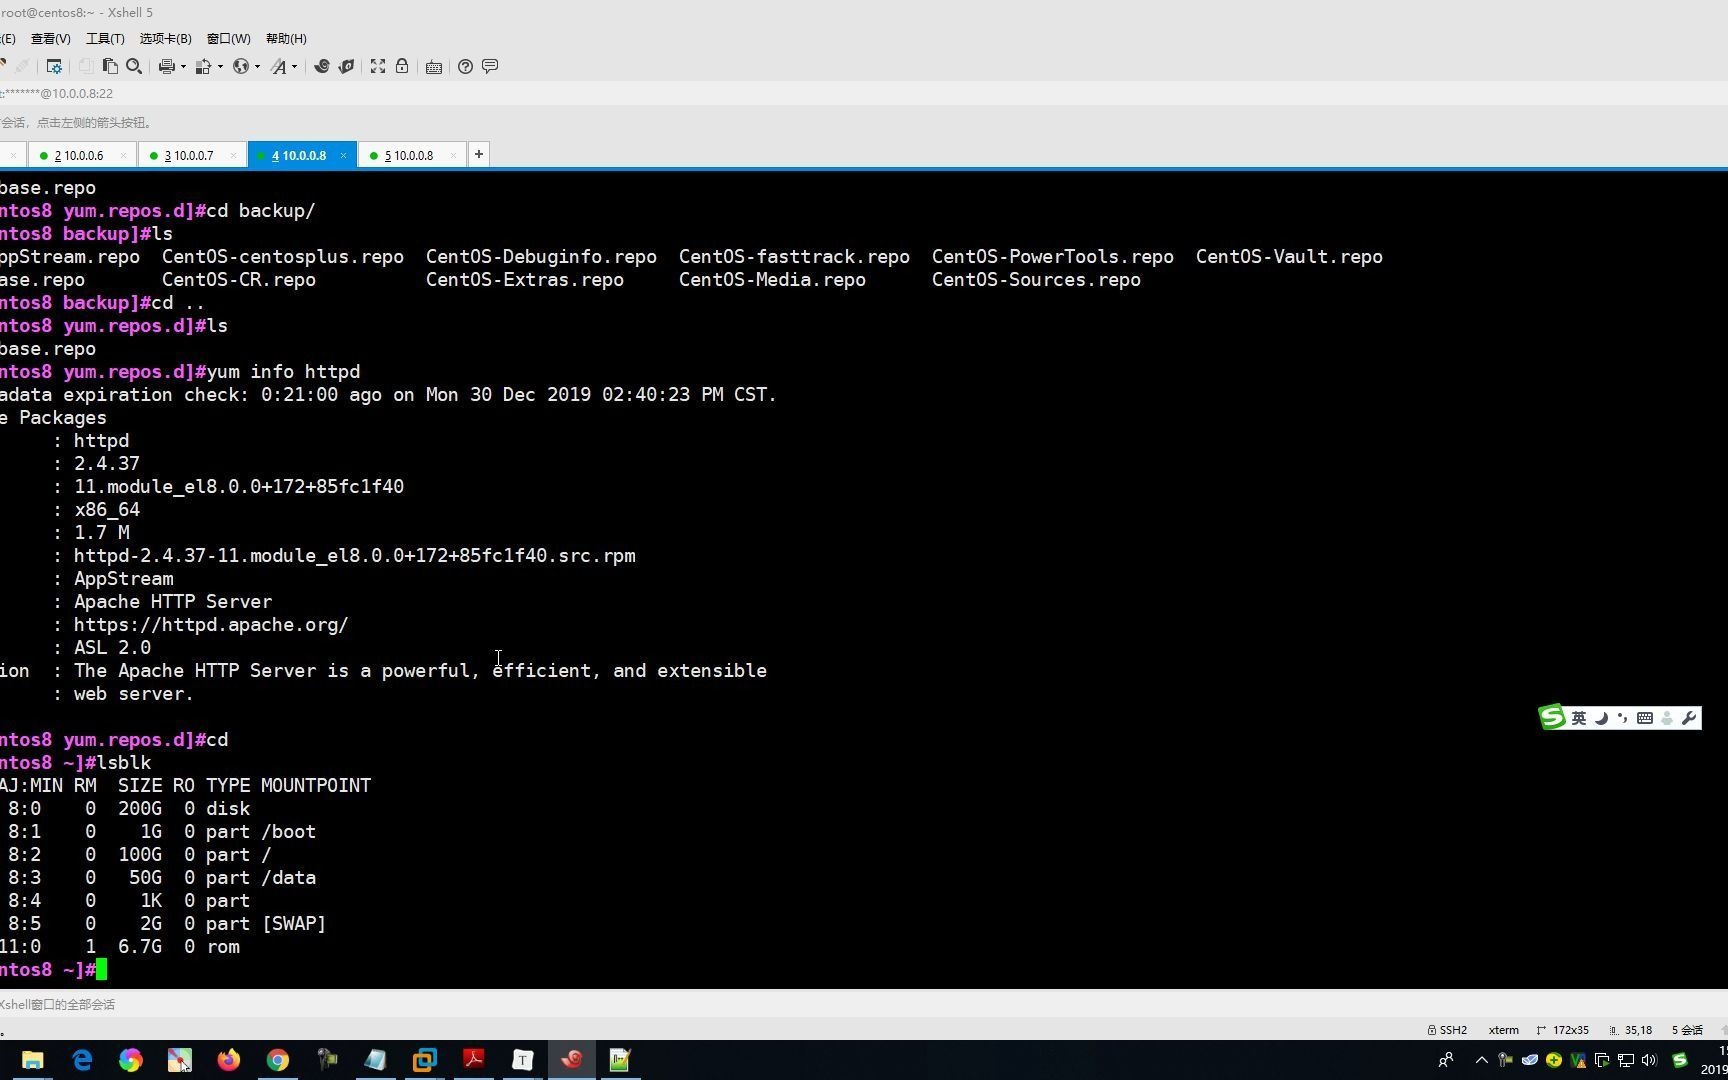Open the 窗口(W) menu
The height and width of the screenshot is (1080, 1728).
[x=229, y=38]
